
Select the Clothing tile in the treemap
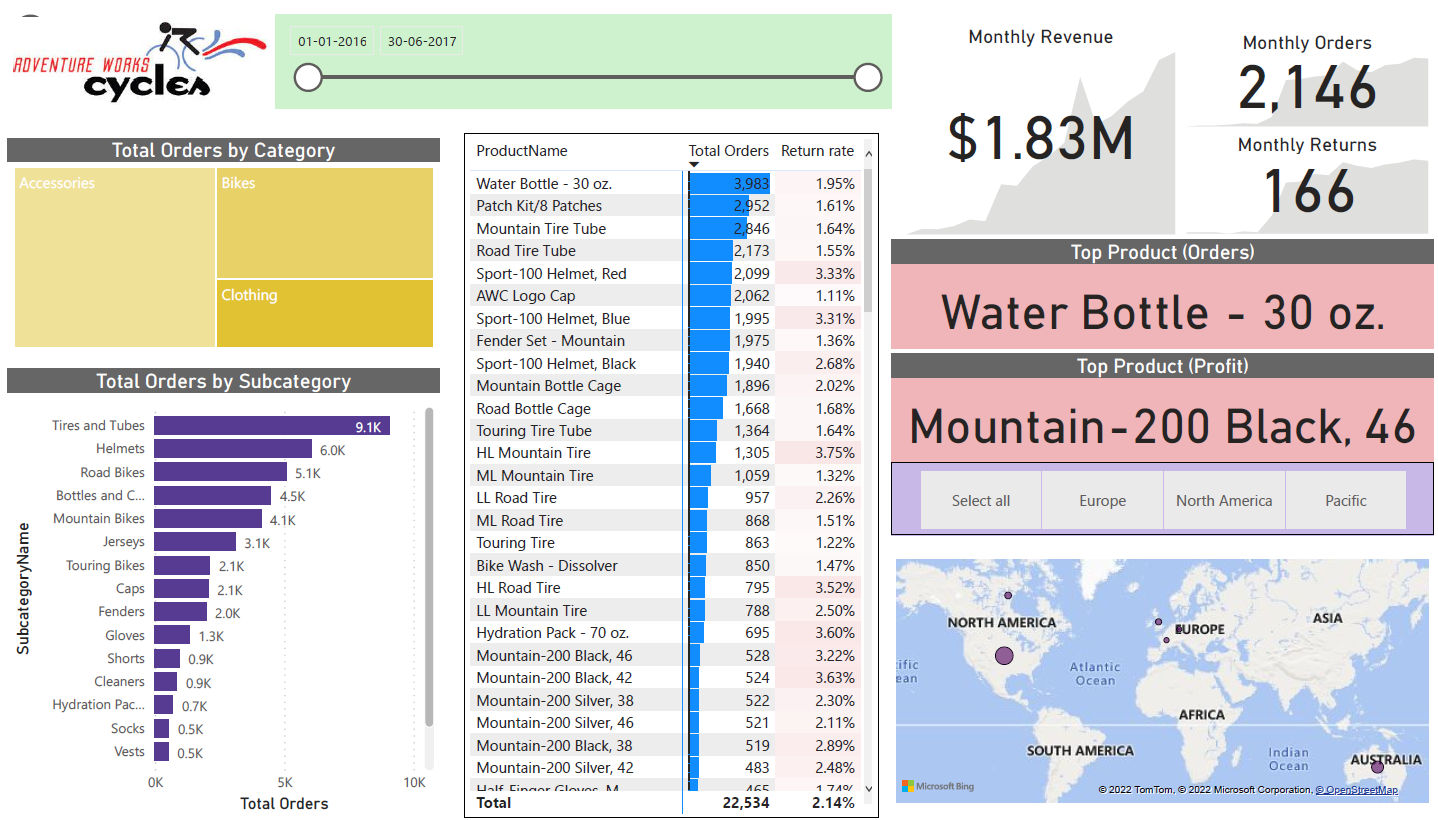pyautogui.click(x=324, y=313)
